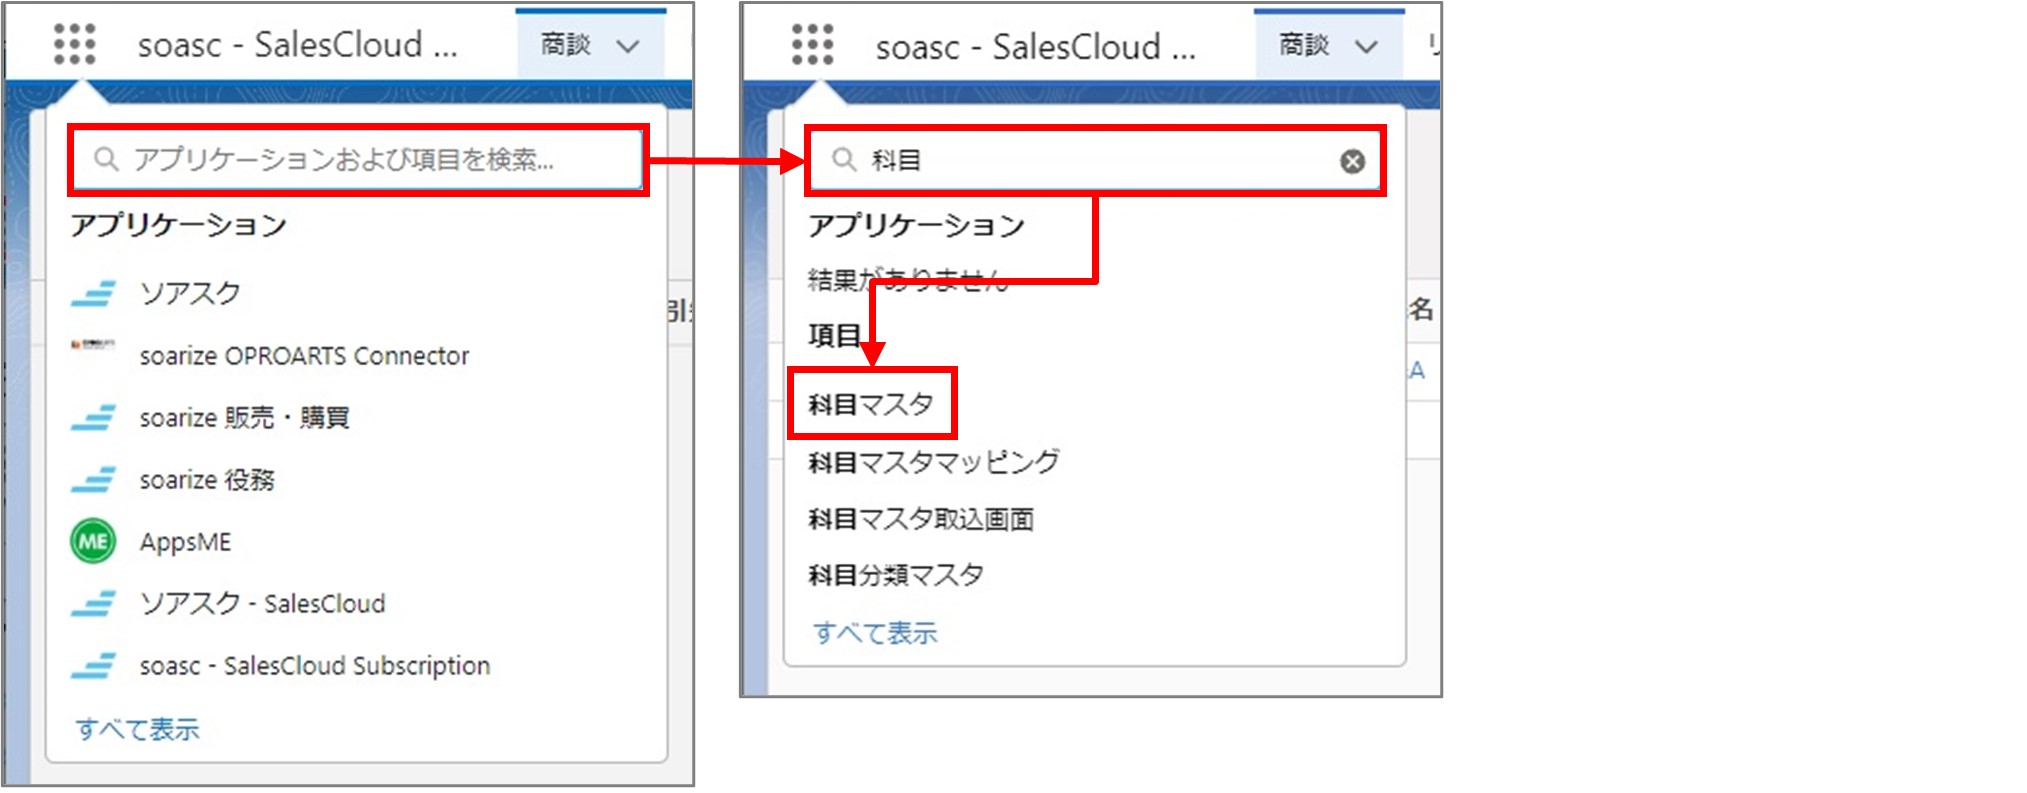The height and width of the screenshot is (793, 2027).
Task: Open the ソアスク application
Action: (190, 294)
